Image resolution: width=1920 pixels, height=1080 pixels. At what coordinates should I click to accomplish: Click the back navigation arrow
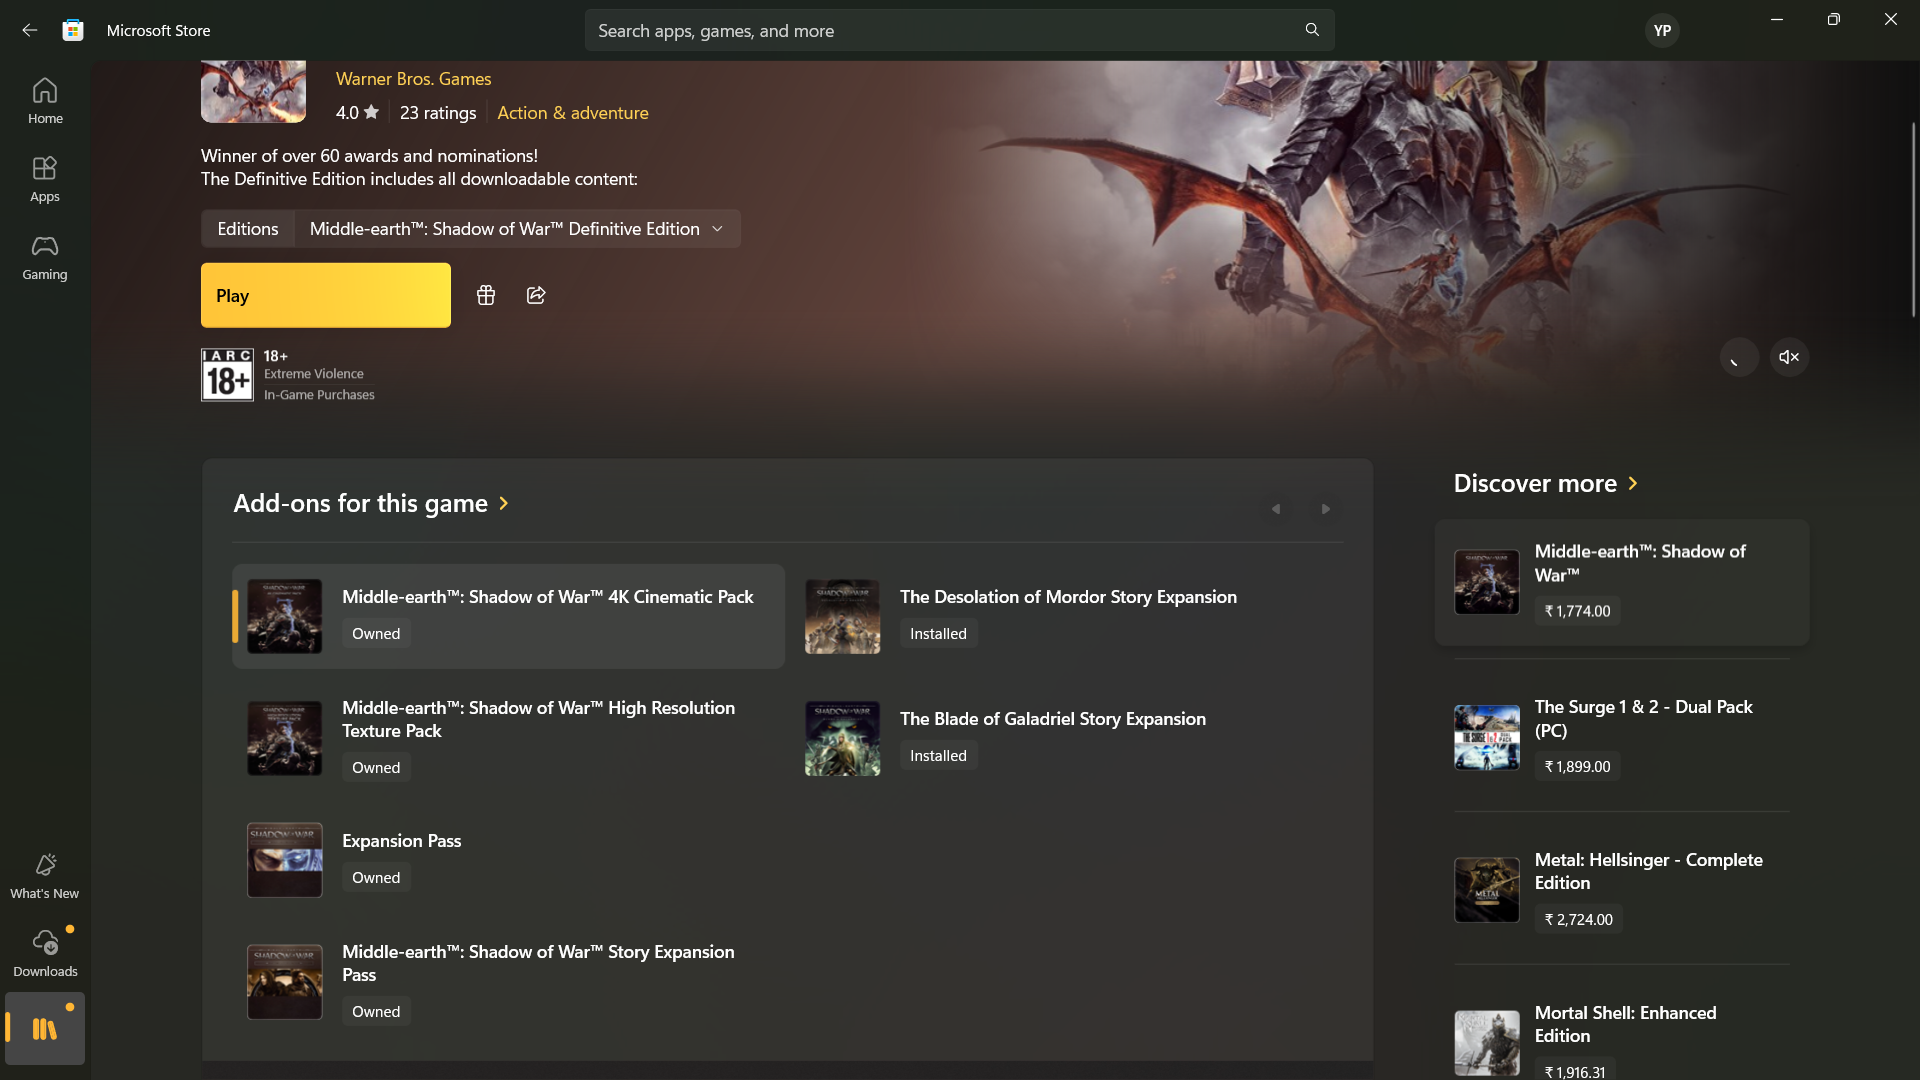click(29, 30)
